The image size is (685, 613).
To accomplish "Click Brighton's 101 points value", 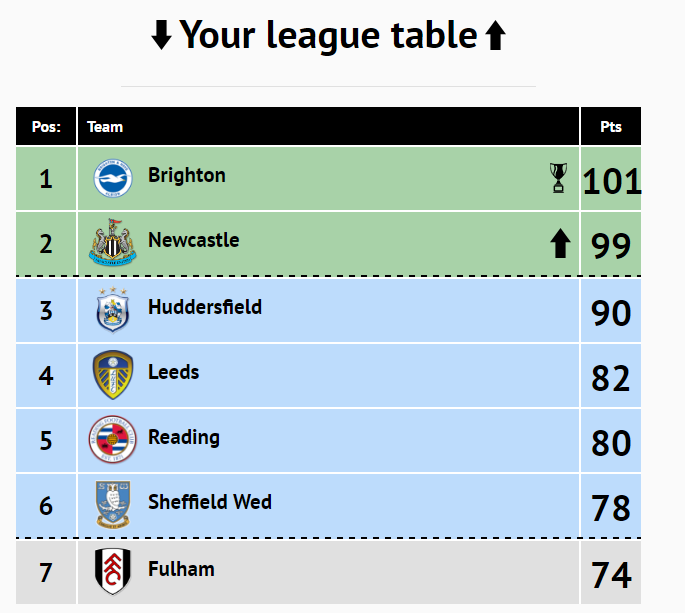I will pos(612,181).
